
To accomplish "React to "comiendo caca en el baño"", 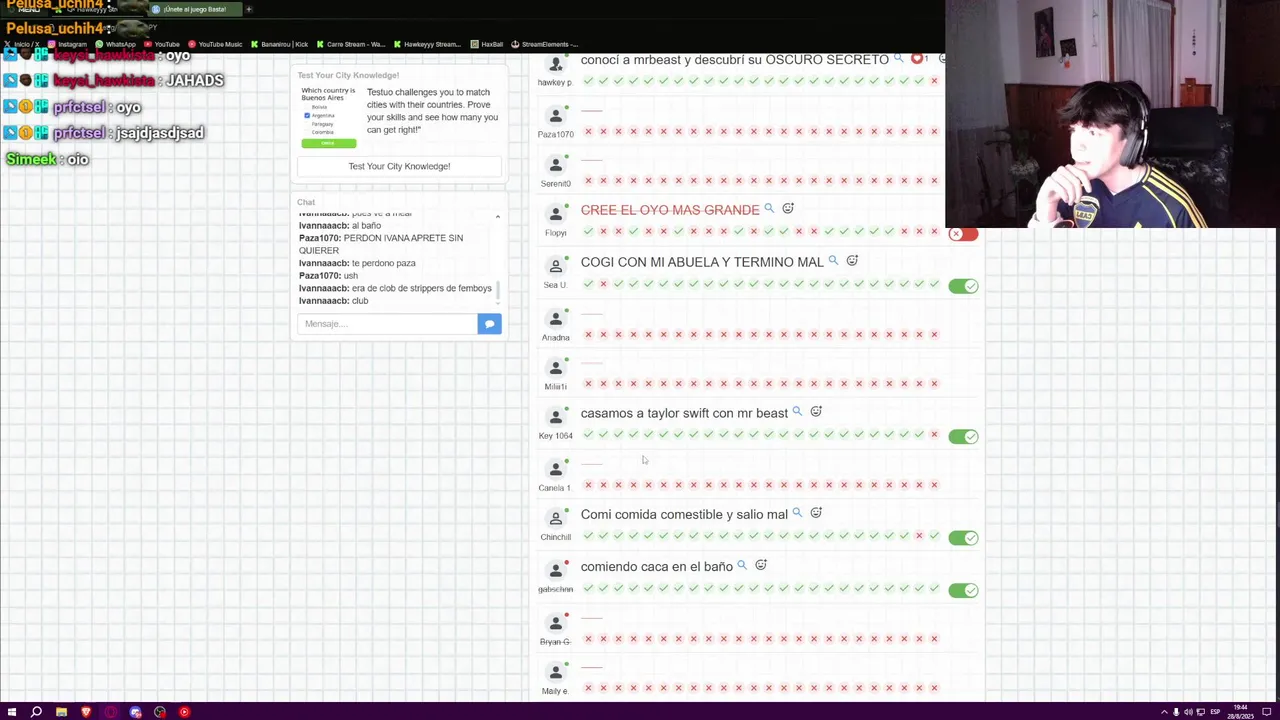I will [761, 565].
